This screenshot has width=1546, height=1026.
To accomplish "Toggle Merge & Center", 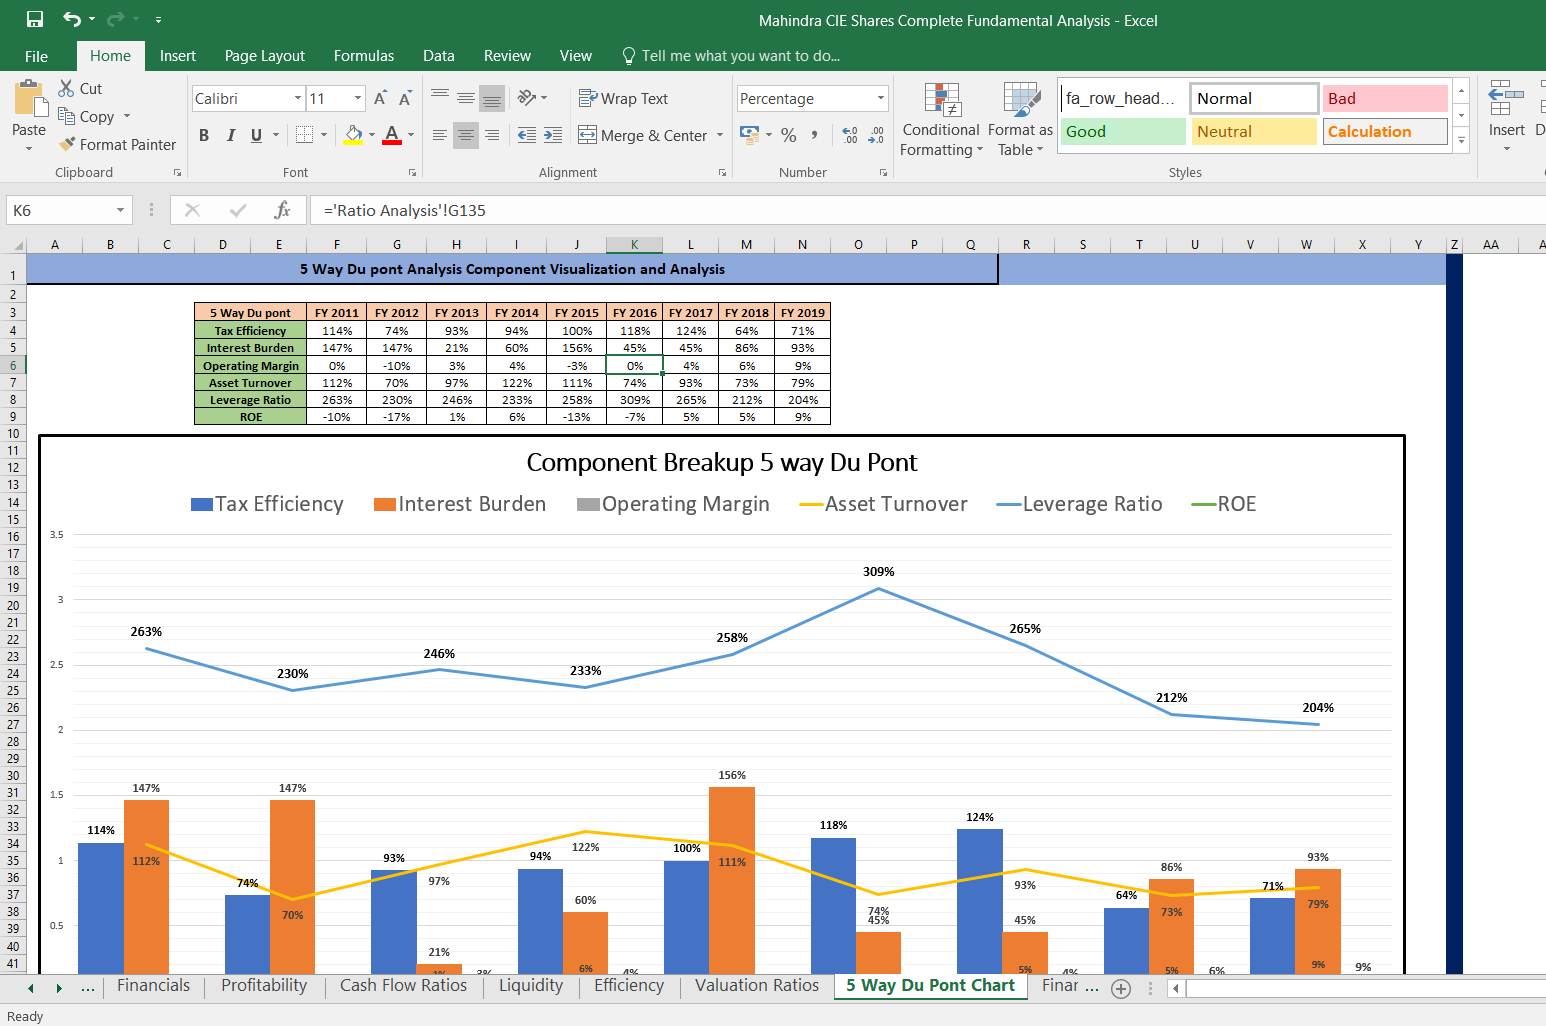I will coord(642,135).
